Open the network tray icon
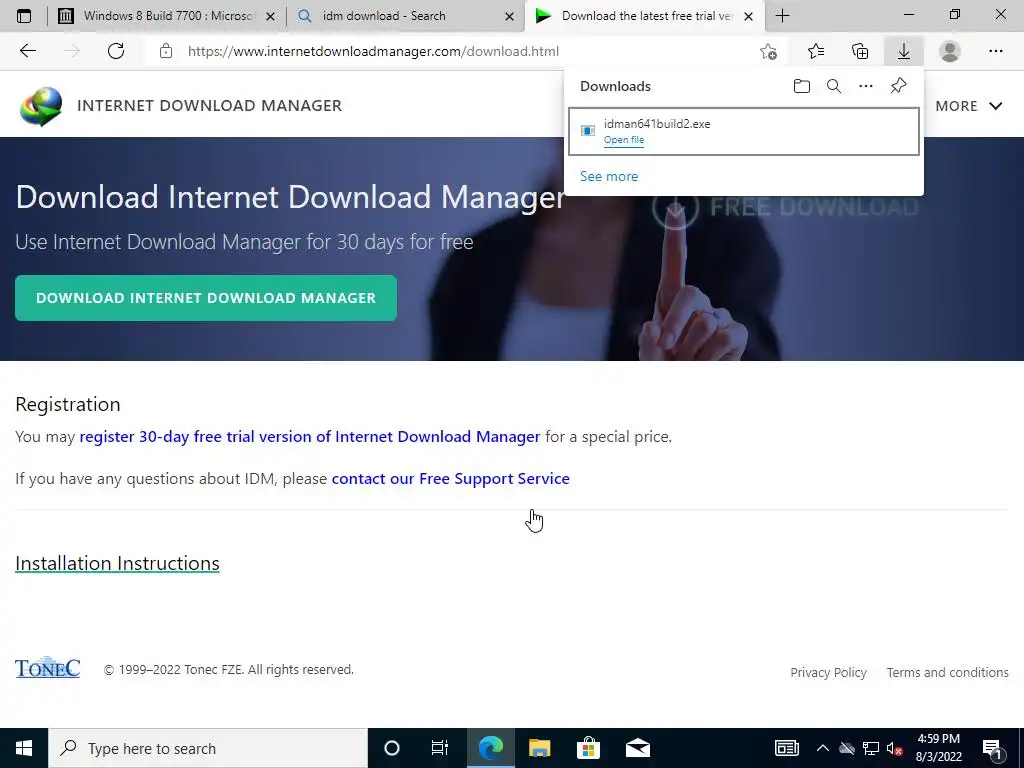Viewport: 1024px width, 768px height. tap(871, 748)
